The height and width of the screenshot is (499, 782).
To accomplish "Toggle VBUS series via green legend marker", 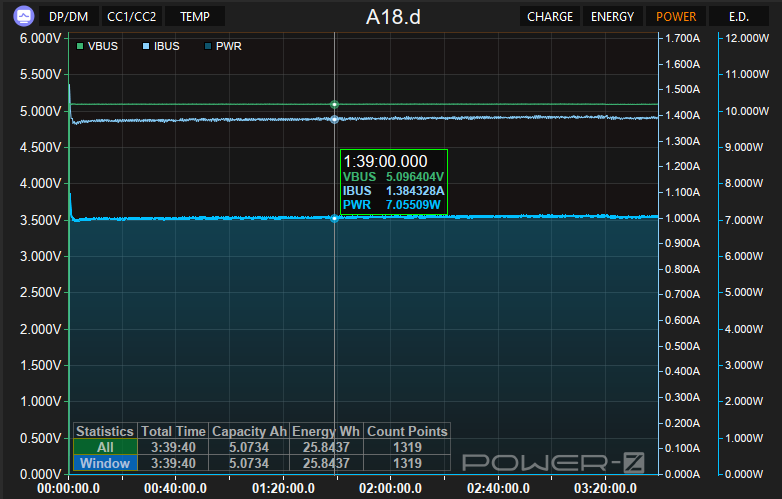I will (80, 46).
